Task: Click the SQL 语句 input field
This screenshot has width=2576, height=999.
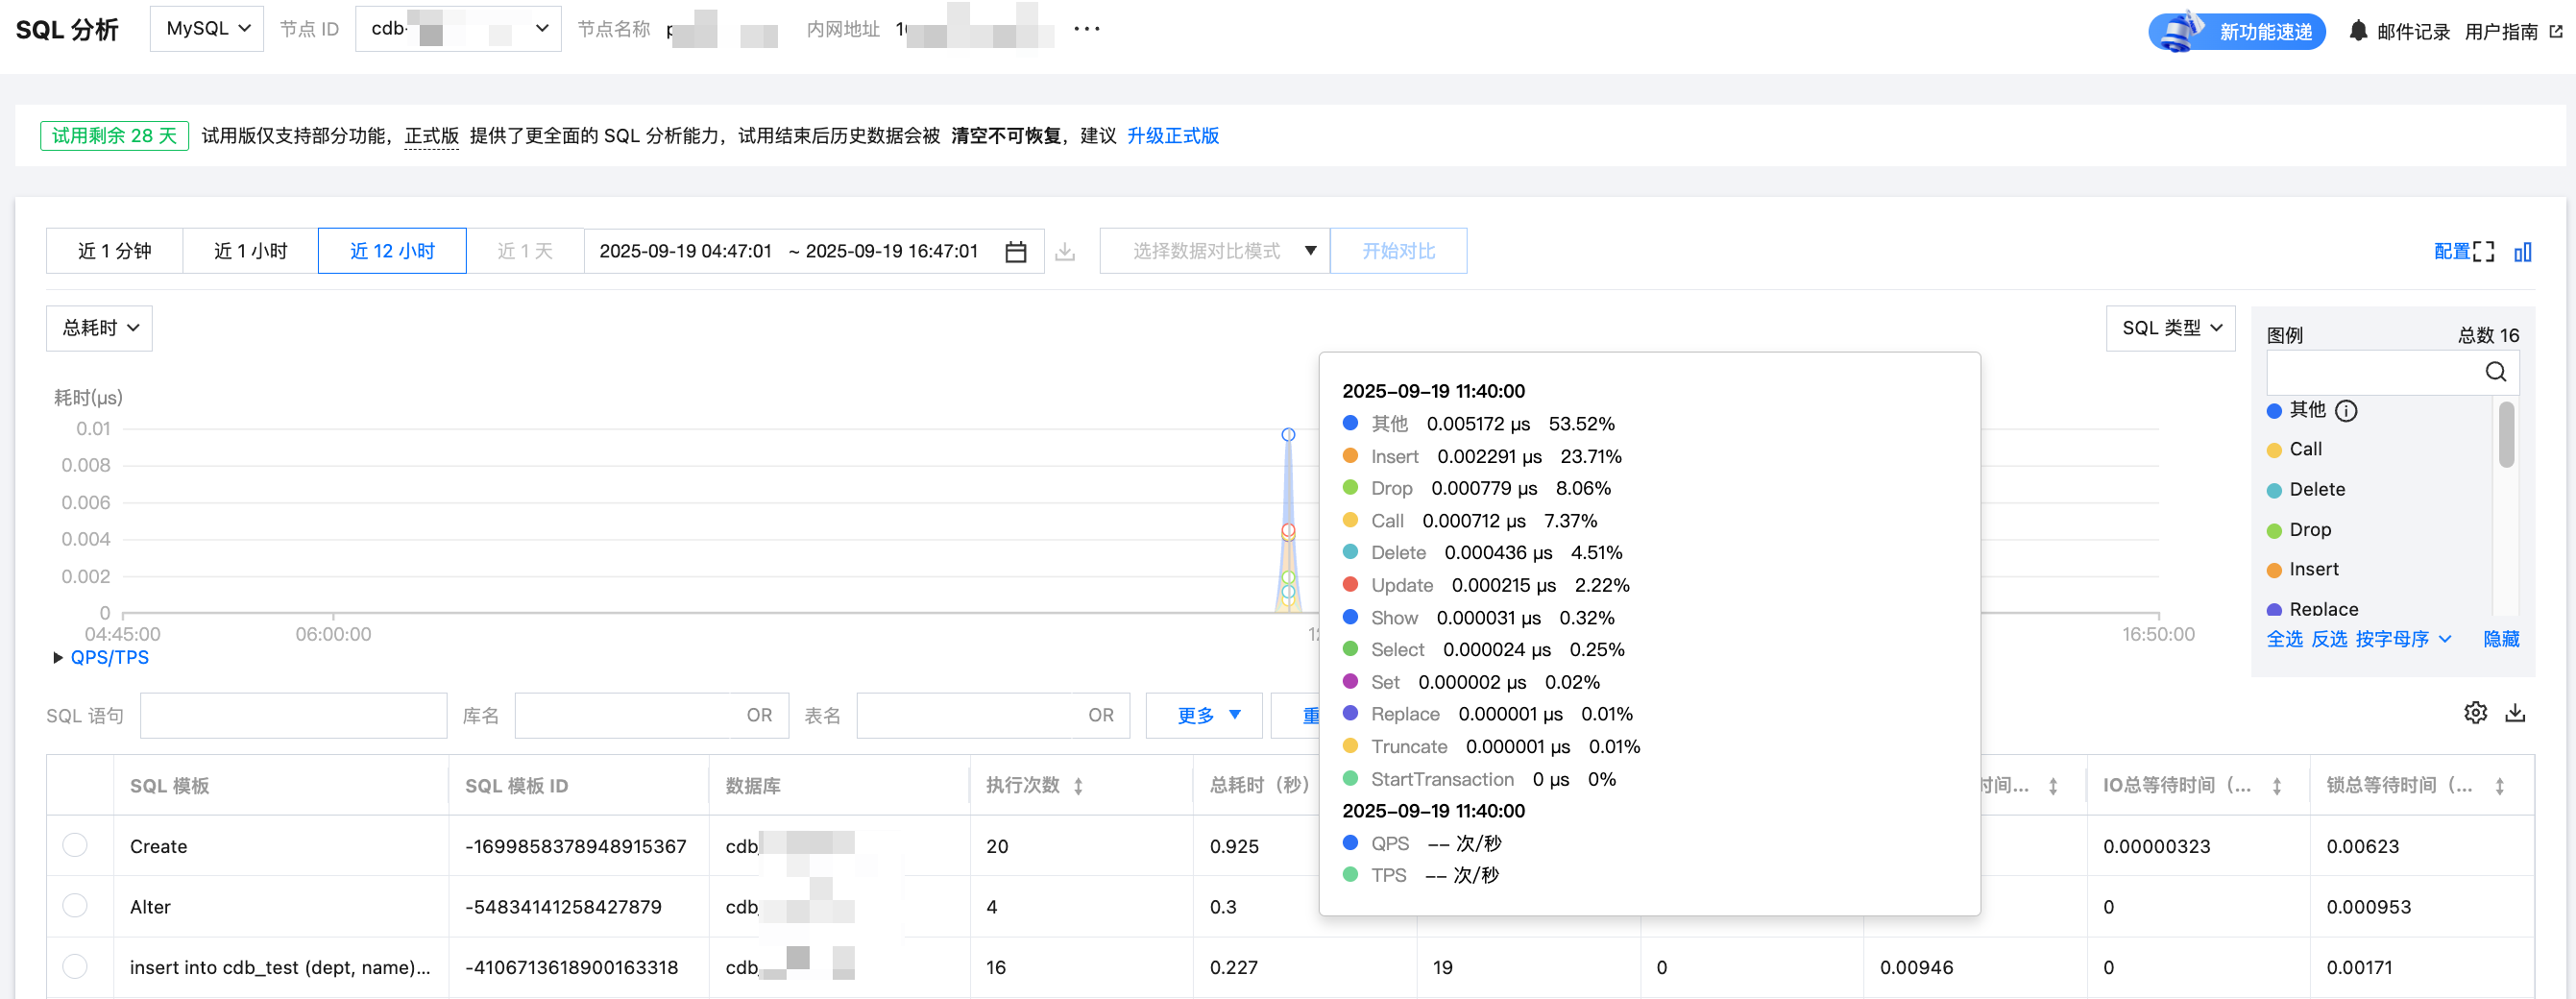Action: [293, 716]
